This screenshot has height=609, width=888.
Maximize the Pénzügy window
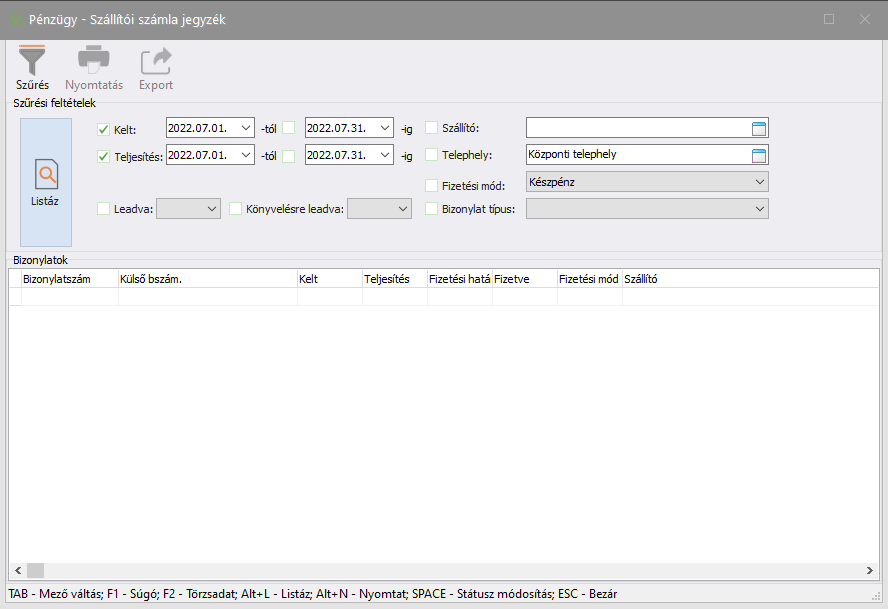829,19
